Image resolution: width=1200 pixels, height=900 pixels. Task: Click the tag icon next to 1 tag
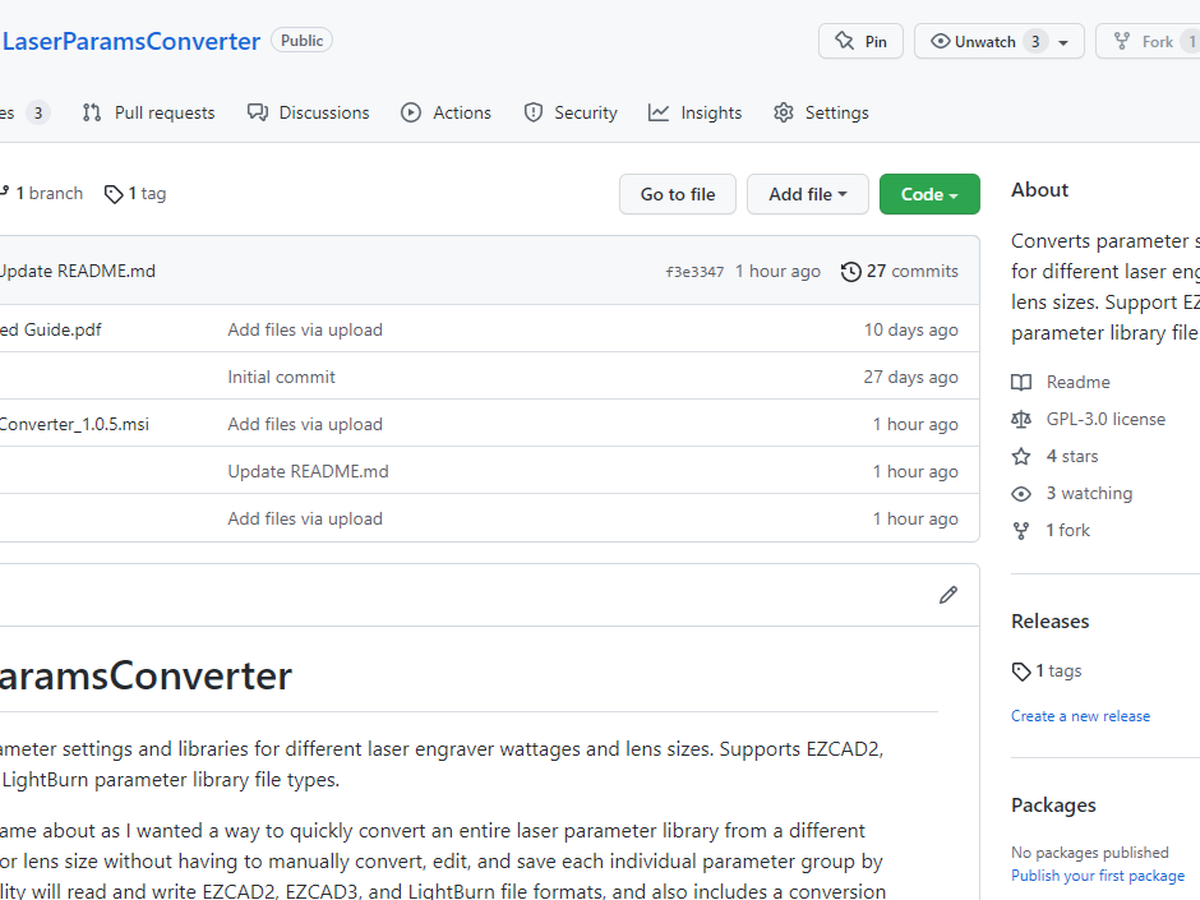coord(114,194)
